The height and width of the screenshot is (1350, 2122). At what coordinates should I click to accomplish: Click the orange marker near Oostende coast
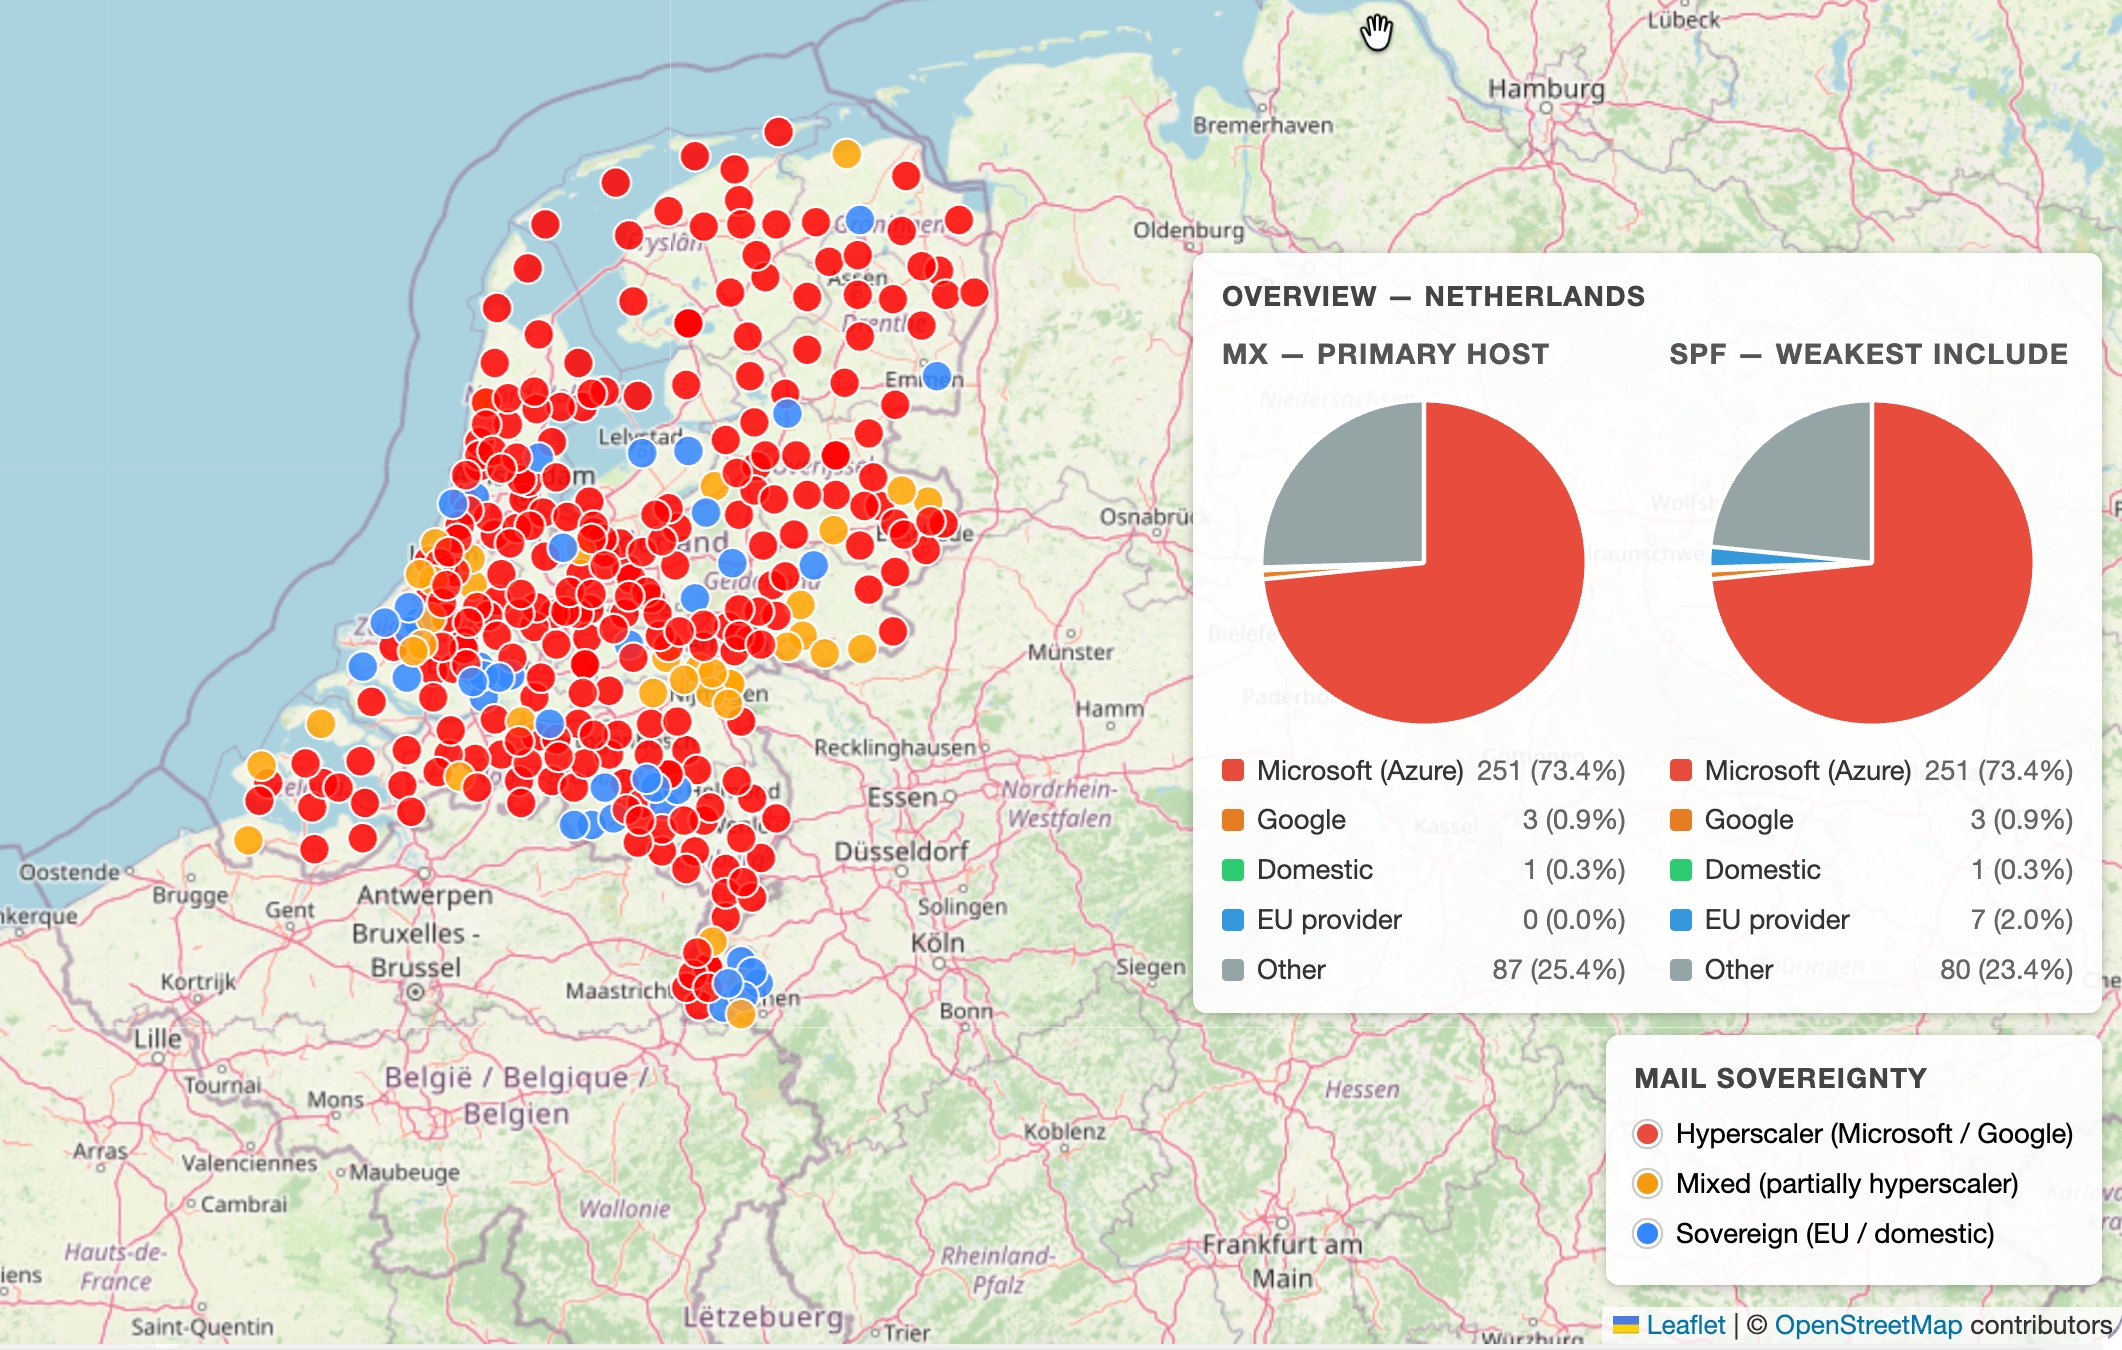click(x=248, y=839)
